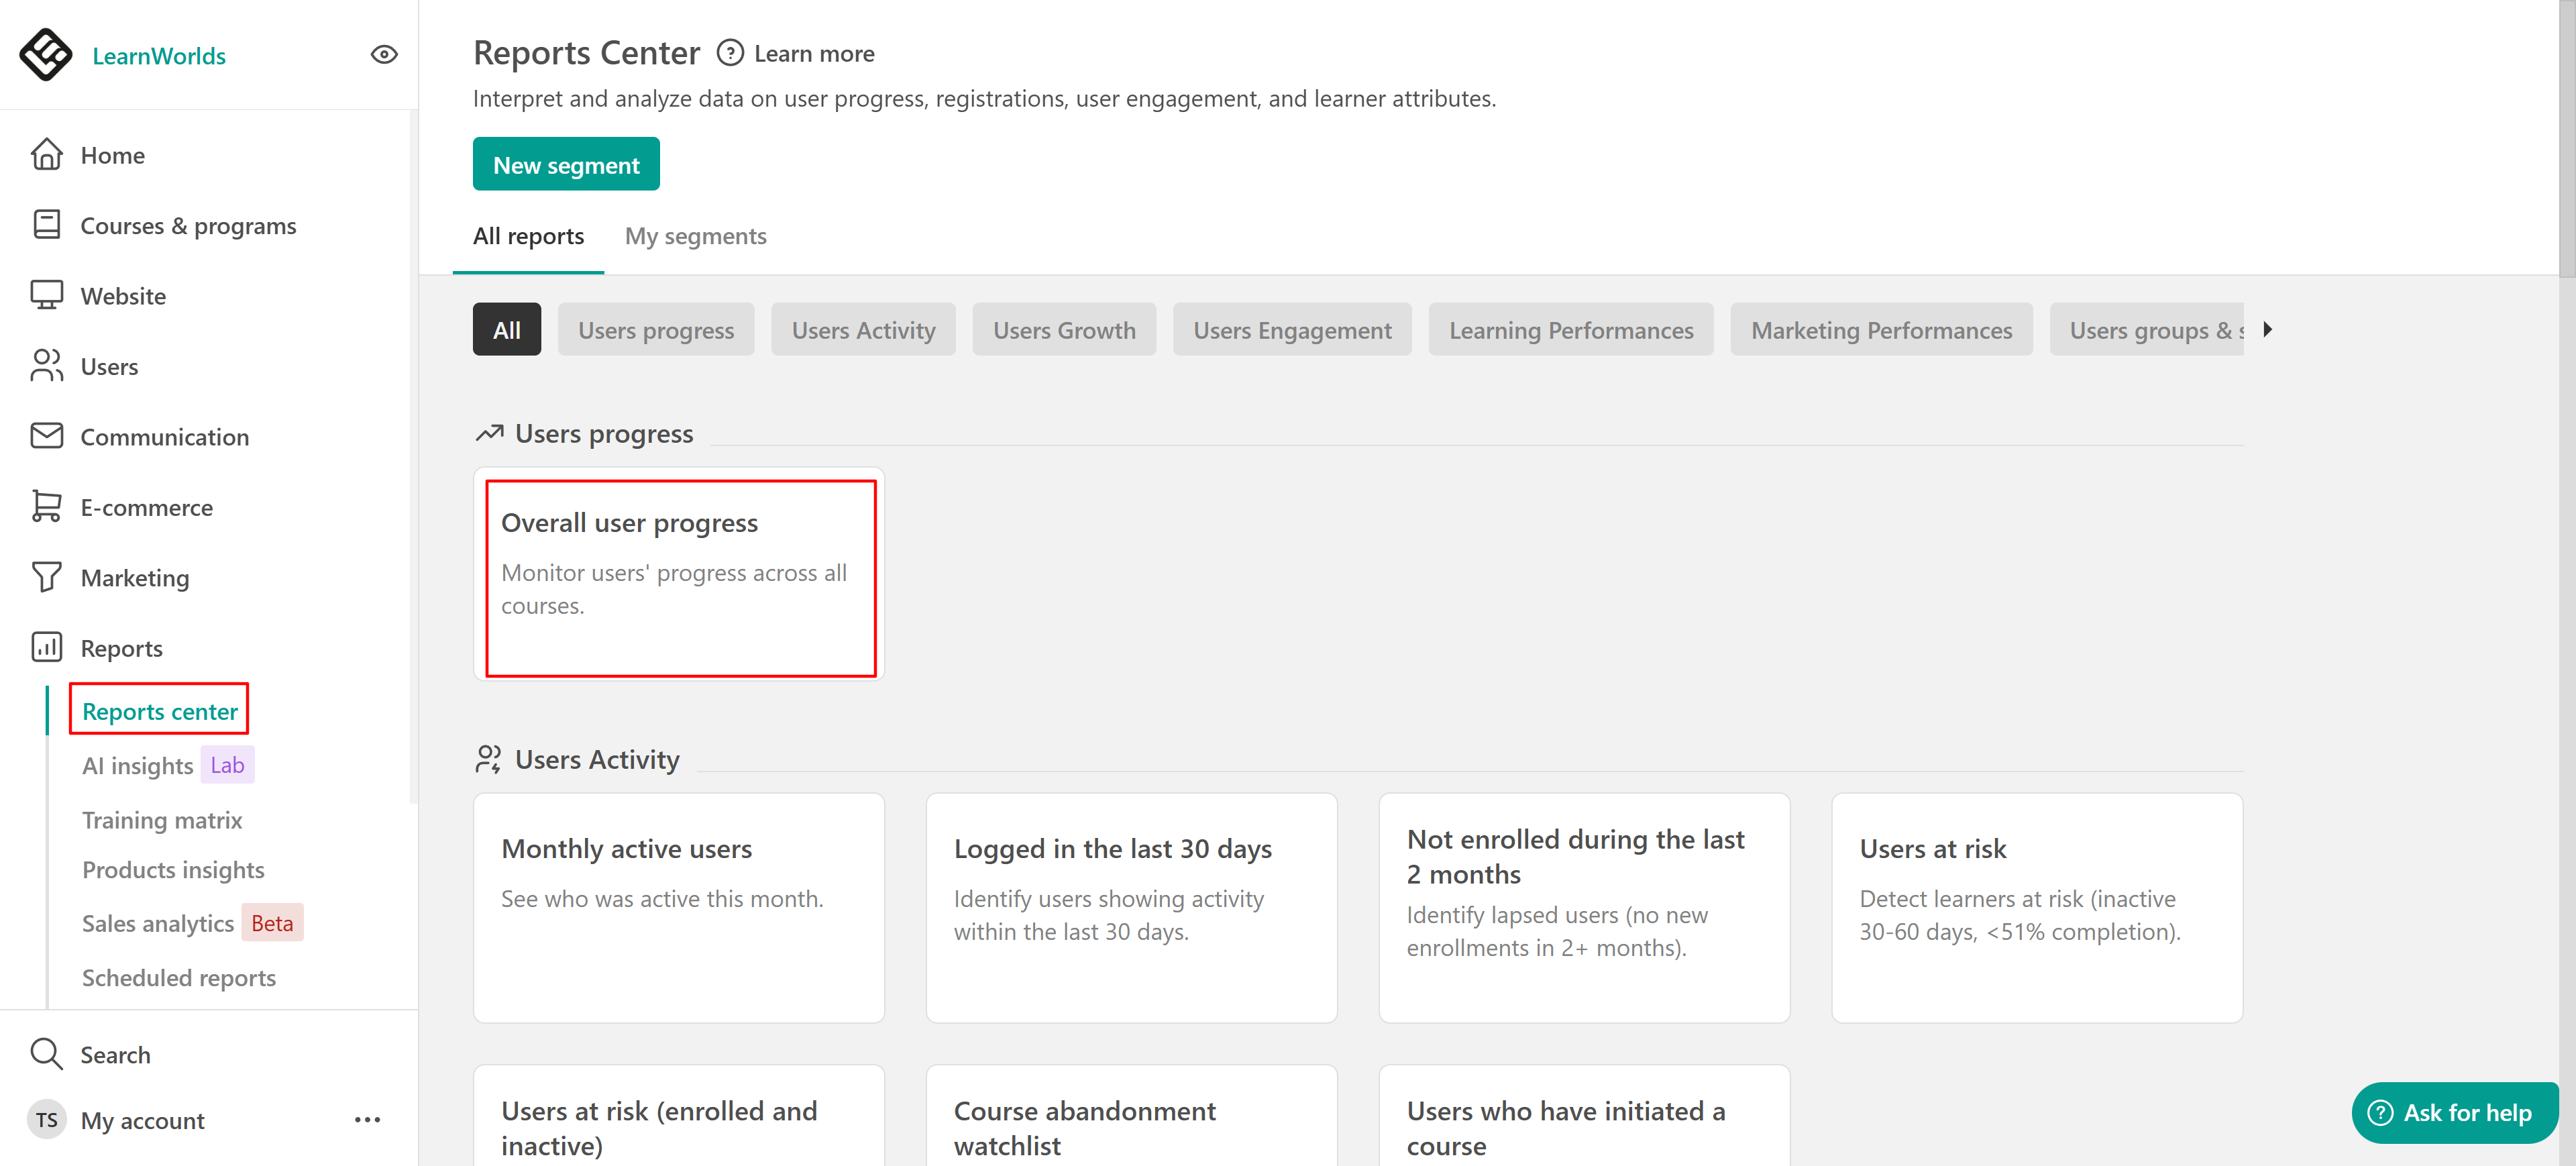Switch to My segments tab
This screenshot has height=1166, width=2576.
695,236
